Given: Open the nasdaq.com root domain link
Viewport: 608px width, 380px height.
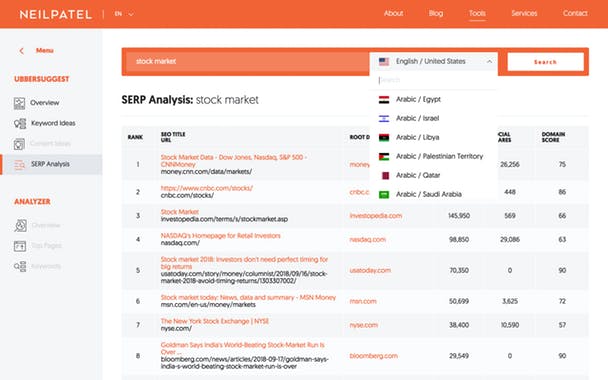Looking at the screenshot, I should point(368,240).
